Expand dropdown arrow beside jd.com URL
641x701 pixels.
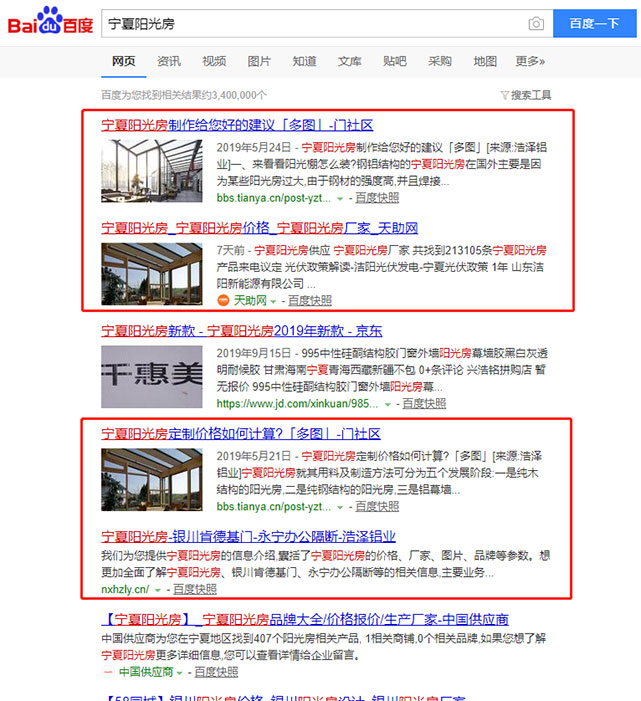(388, 405)
